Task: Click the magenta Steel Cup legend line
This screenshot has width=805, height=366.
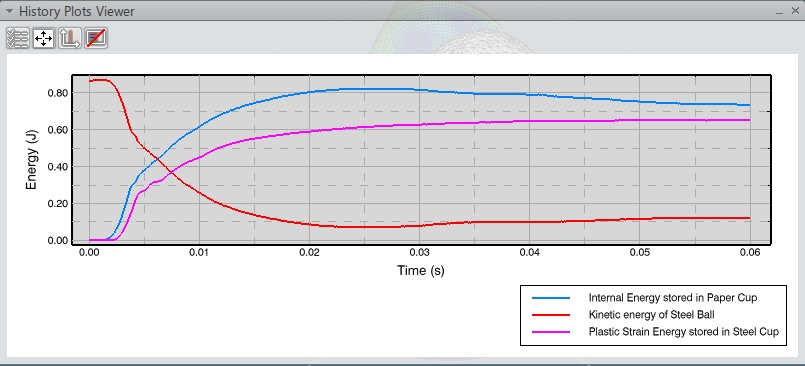Action: pyautogui.click(x=551, y=332)
